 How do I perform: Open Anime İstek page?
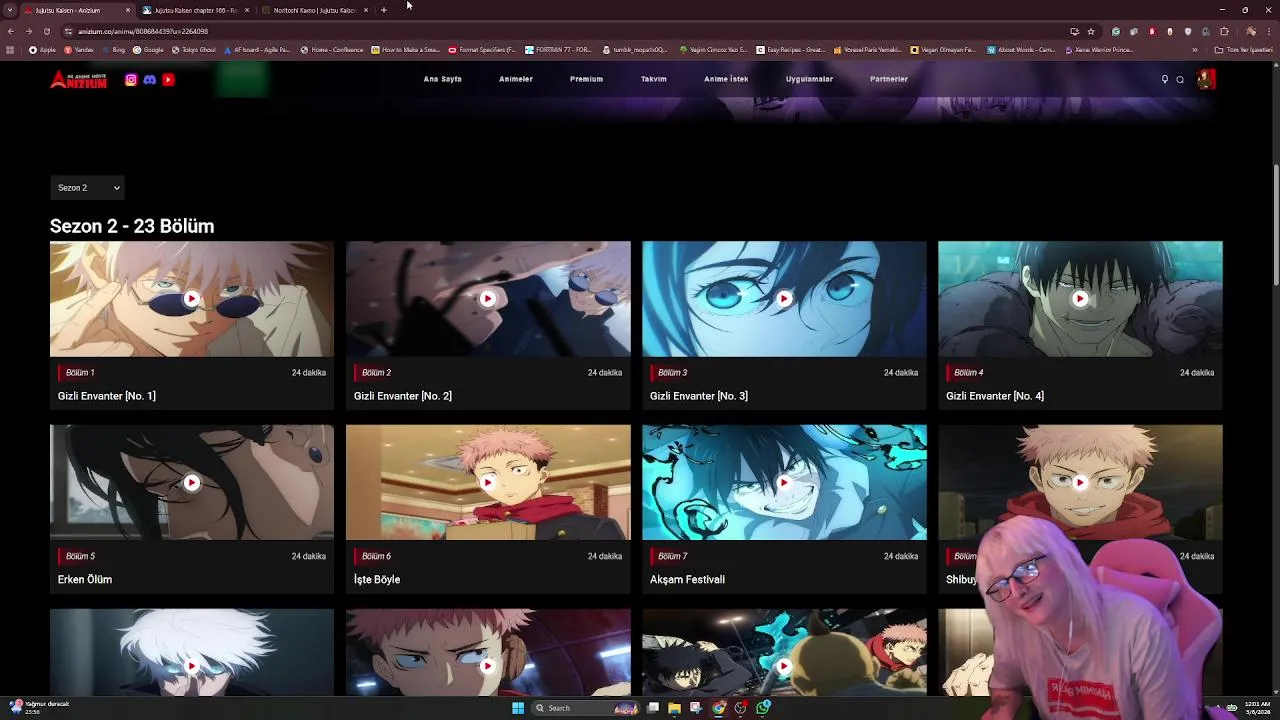click(x=726, y=79)
